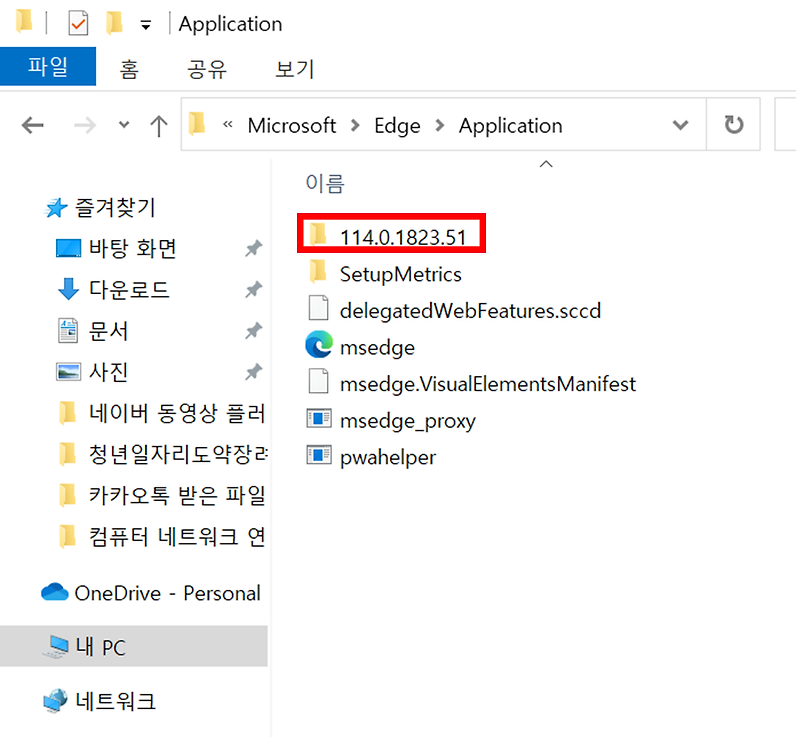Screen dimensions: 796x737
Task: Click the title bar folder system icon
Action: click(24, 22)
